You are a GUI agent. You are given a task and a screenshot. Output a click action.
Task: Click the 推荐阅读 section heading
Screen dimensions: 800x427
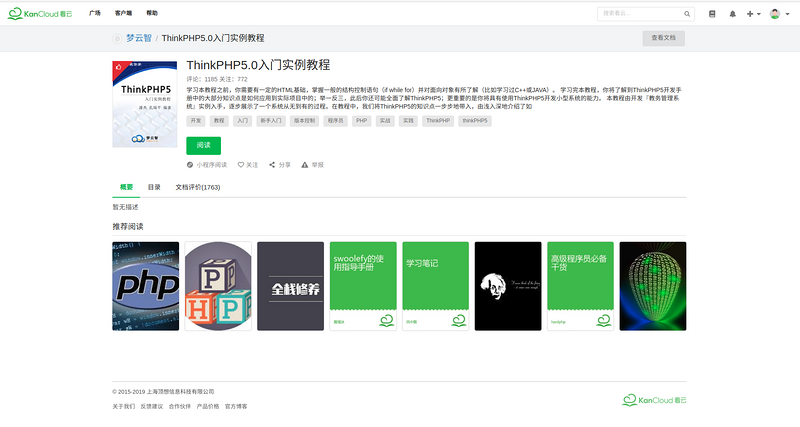pos(128,227)
